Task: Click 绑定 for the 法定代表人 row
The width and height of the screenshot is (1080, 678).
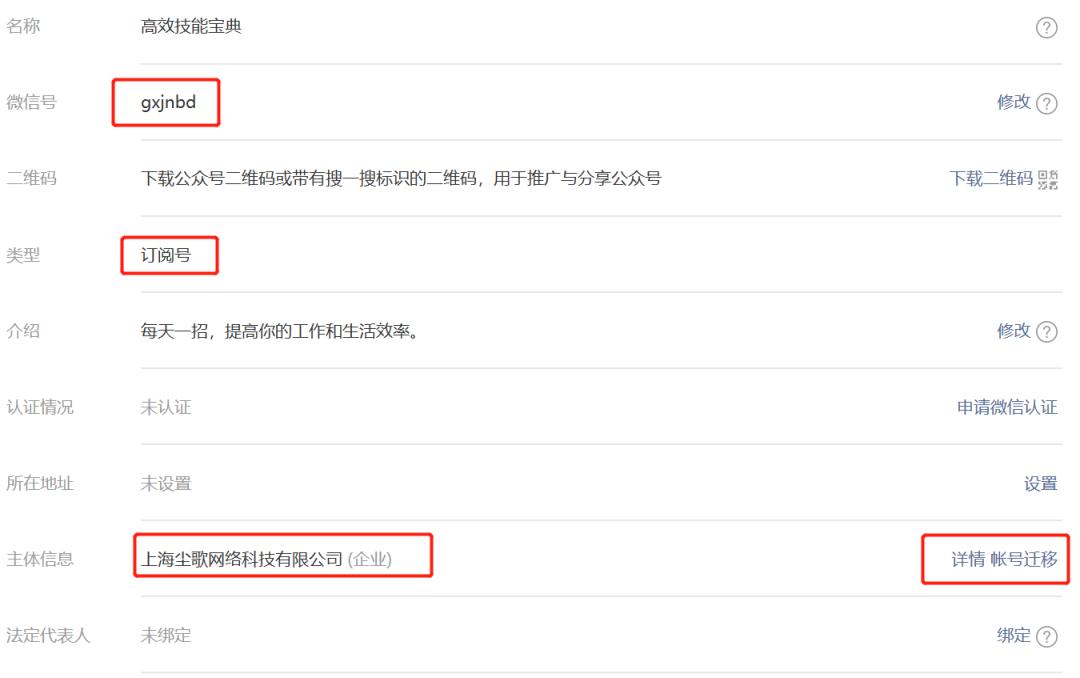Action: pyautogui.click(x=1014, y=635)
